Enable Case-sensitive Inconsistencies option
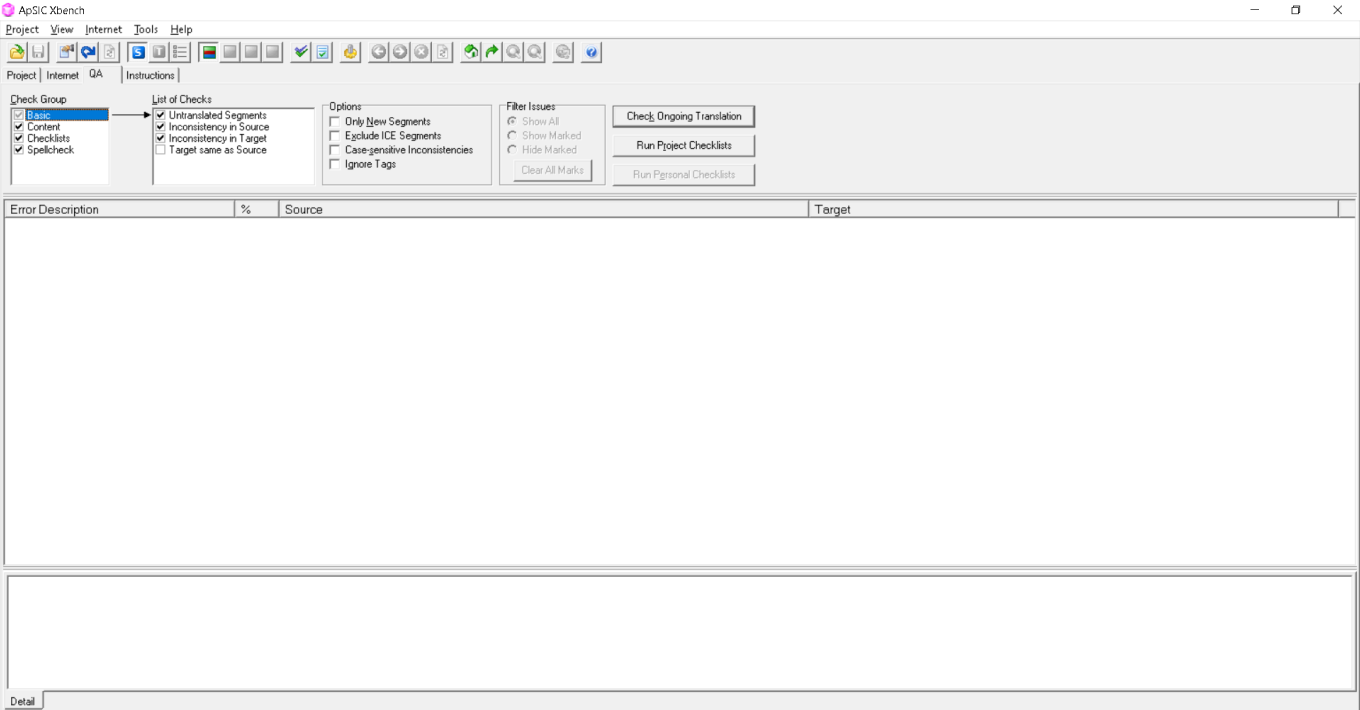1360x710 pixels. click(335, 150)
